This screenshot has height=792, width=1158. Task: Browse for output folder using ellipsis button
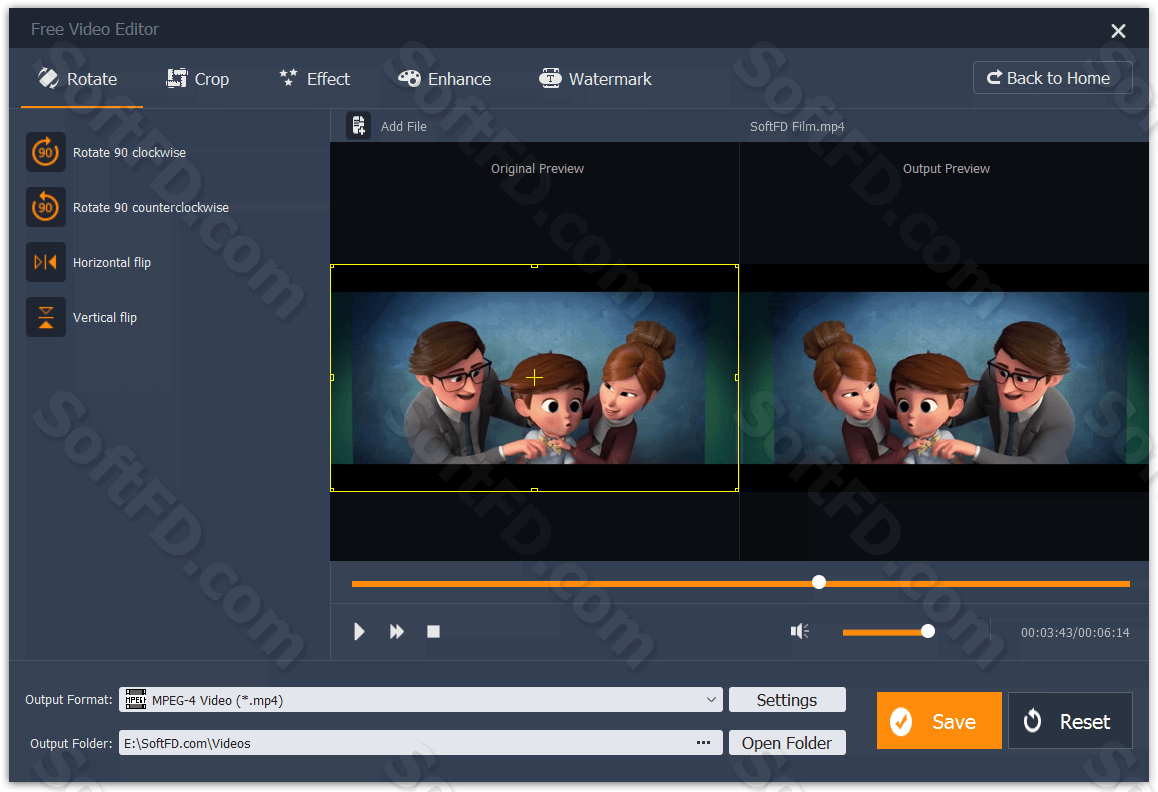[703, 742]
